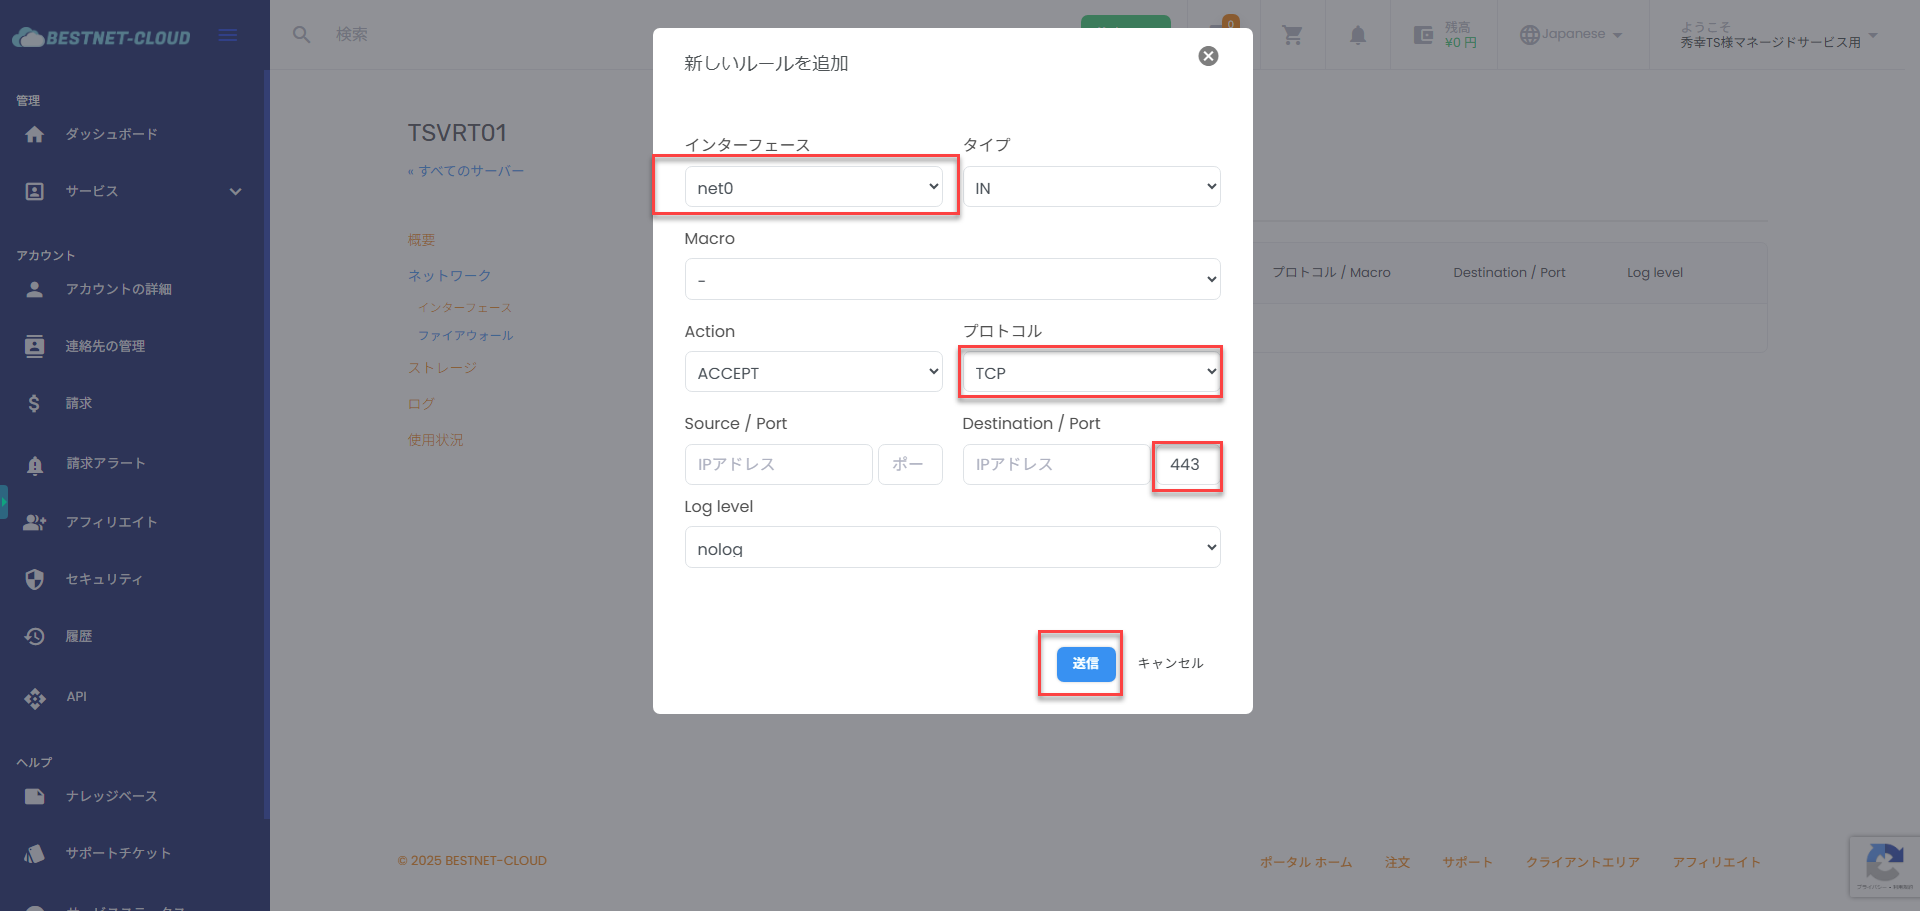1920x911 pixels.
Task: Open the インターフェース net0 dropdown
Action: (x=813, y=187)
